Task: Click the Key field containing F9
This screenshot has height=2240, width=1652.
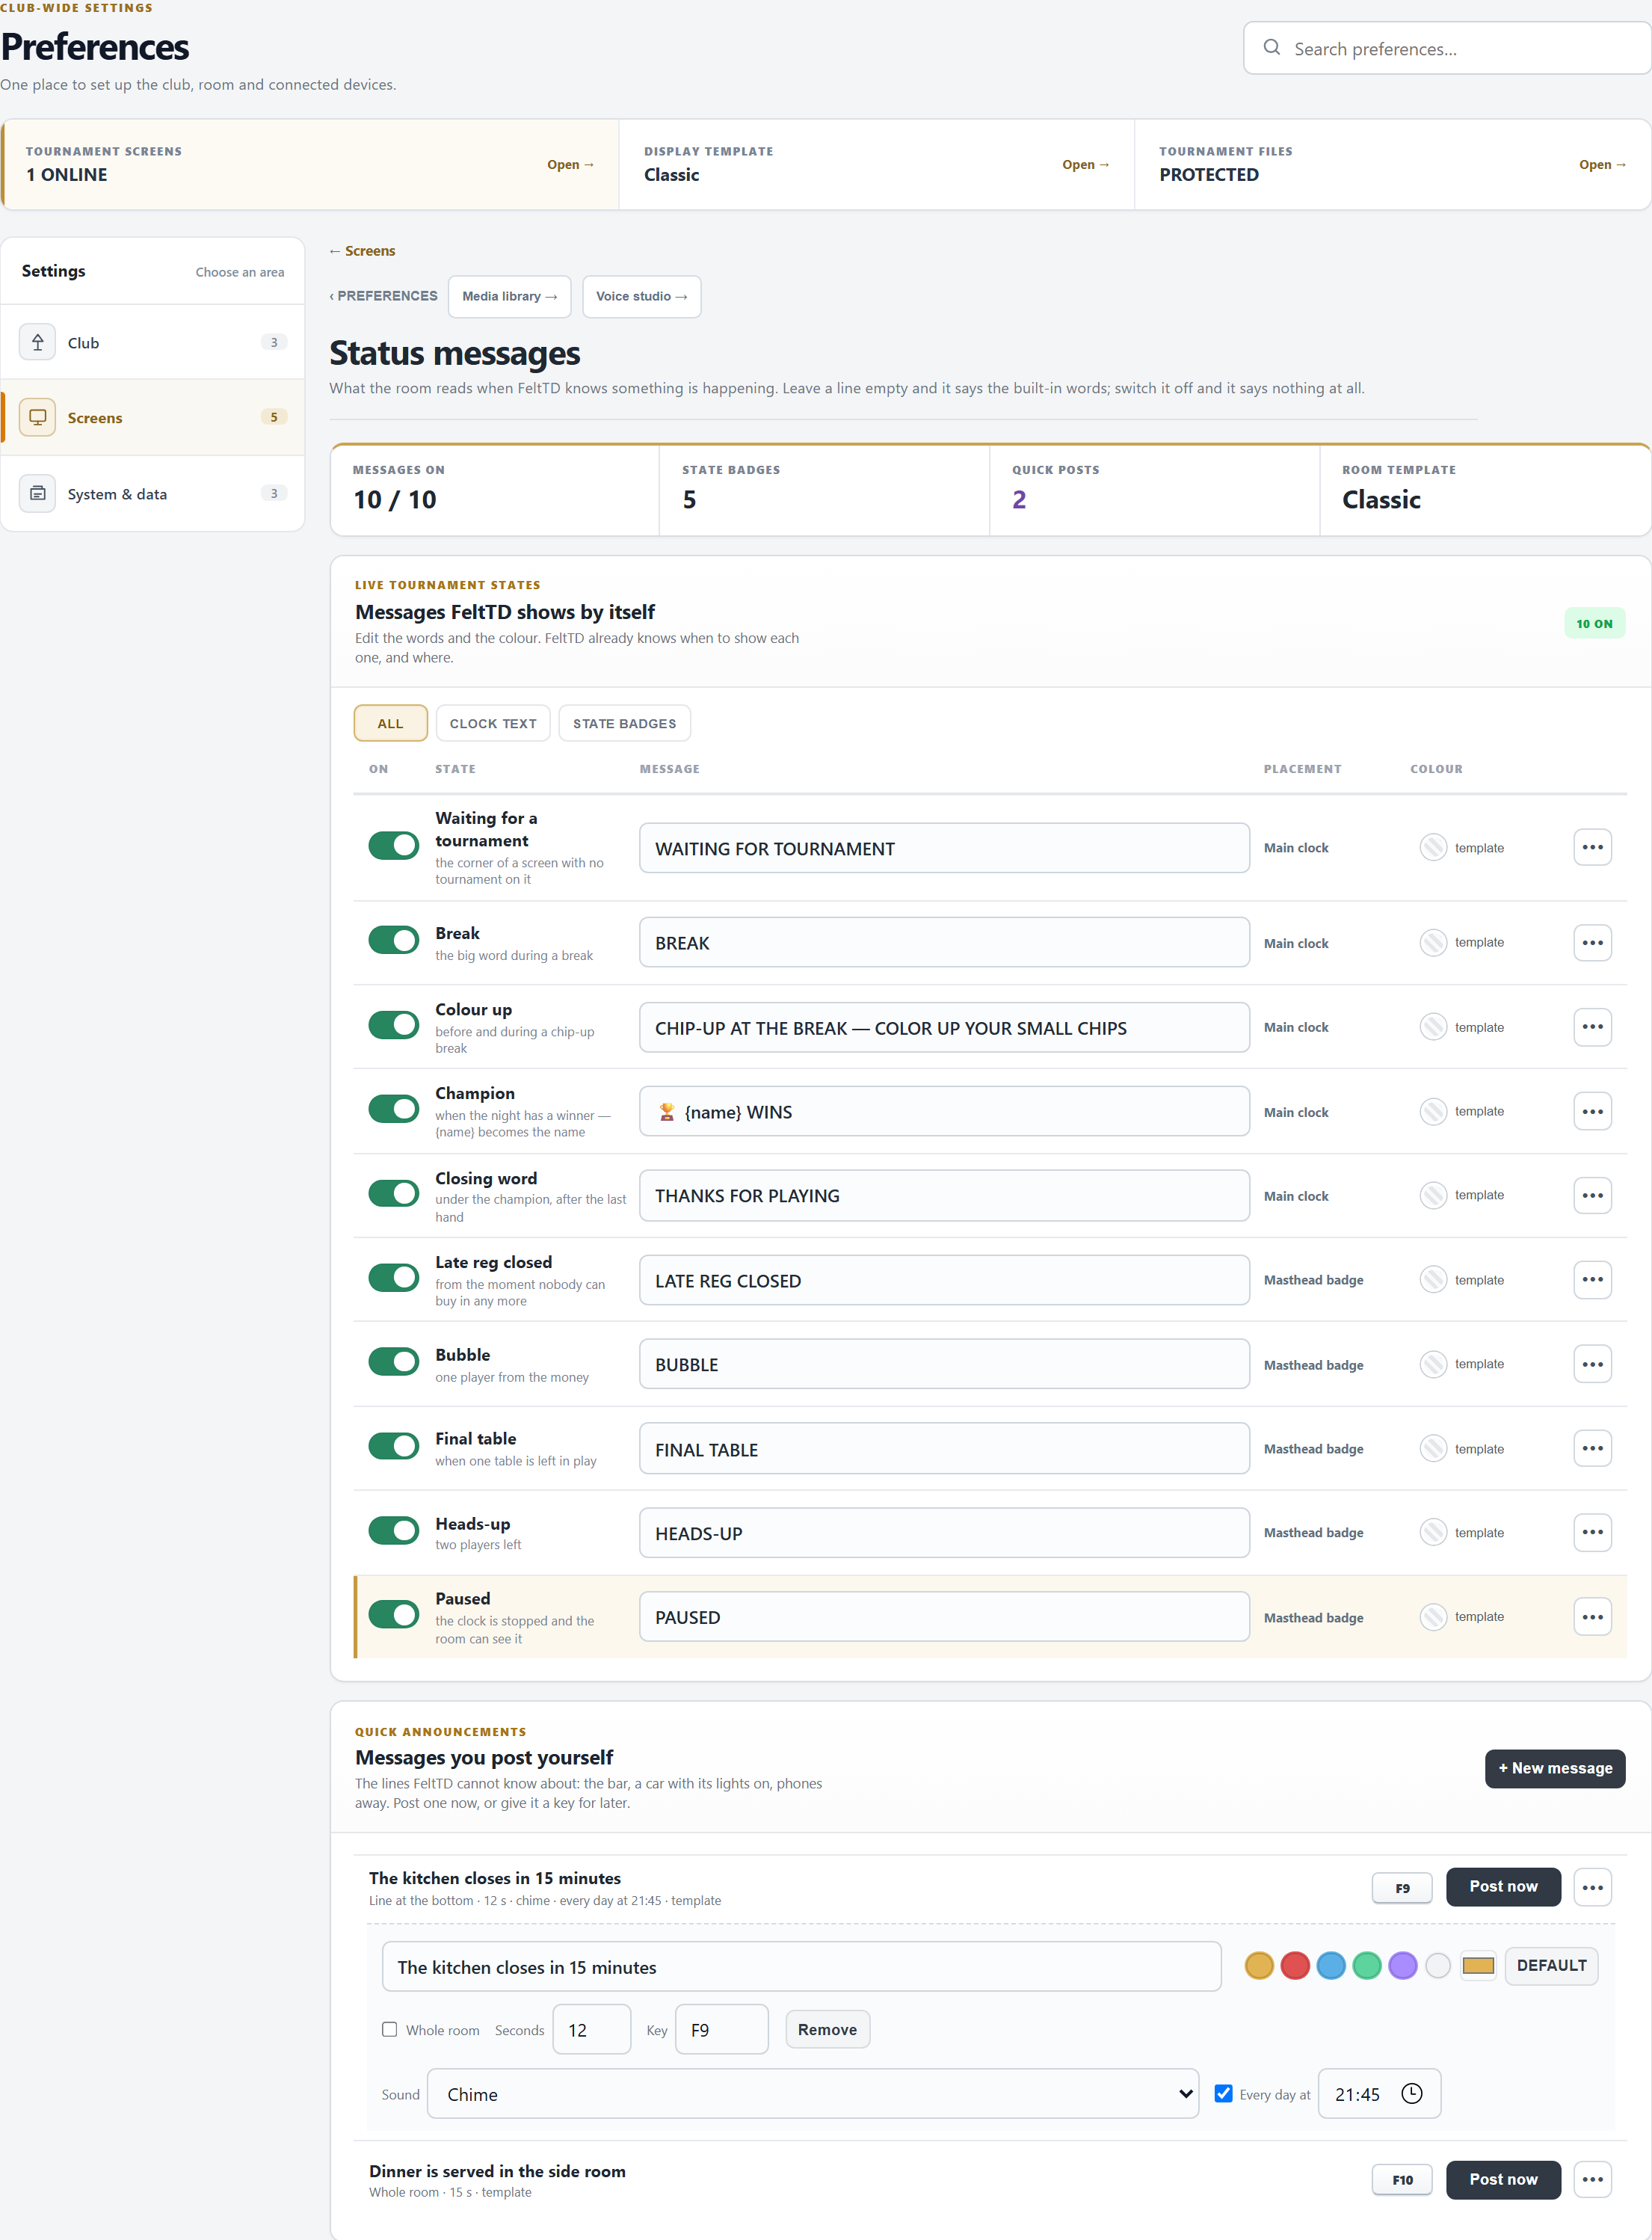Action: (x=721, y=2029)
